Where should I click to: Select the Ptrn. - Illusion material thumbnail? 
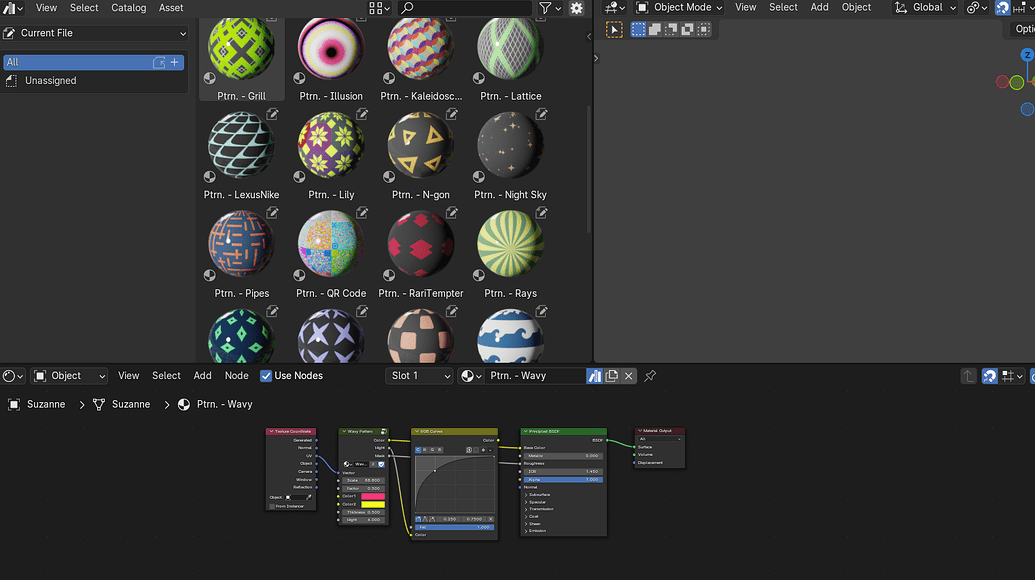pos(331,48)
